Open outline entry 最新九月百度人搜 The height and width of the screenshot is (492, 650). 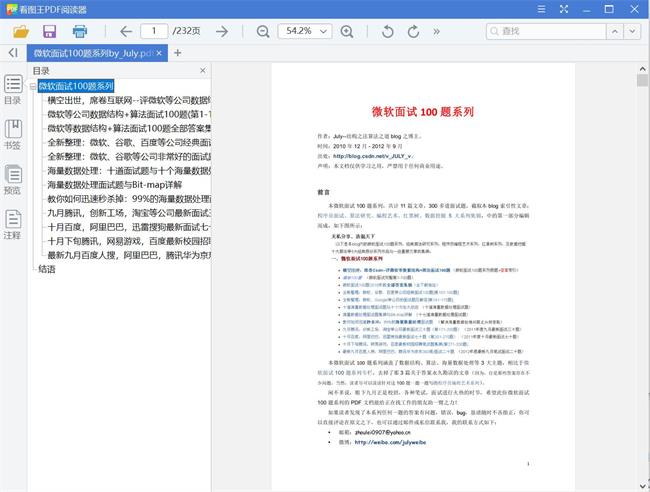(x=129, y=255)
